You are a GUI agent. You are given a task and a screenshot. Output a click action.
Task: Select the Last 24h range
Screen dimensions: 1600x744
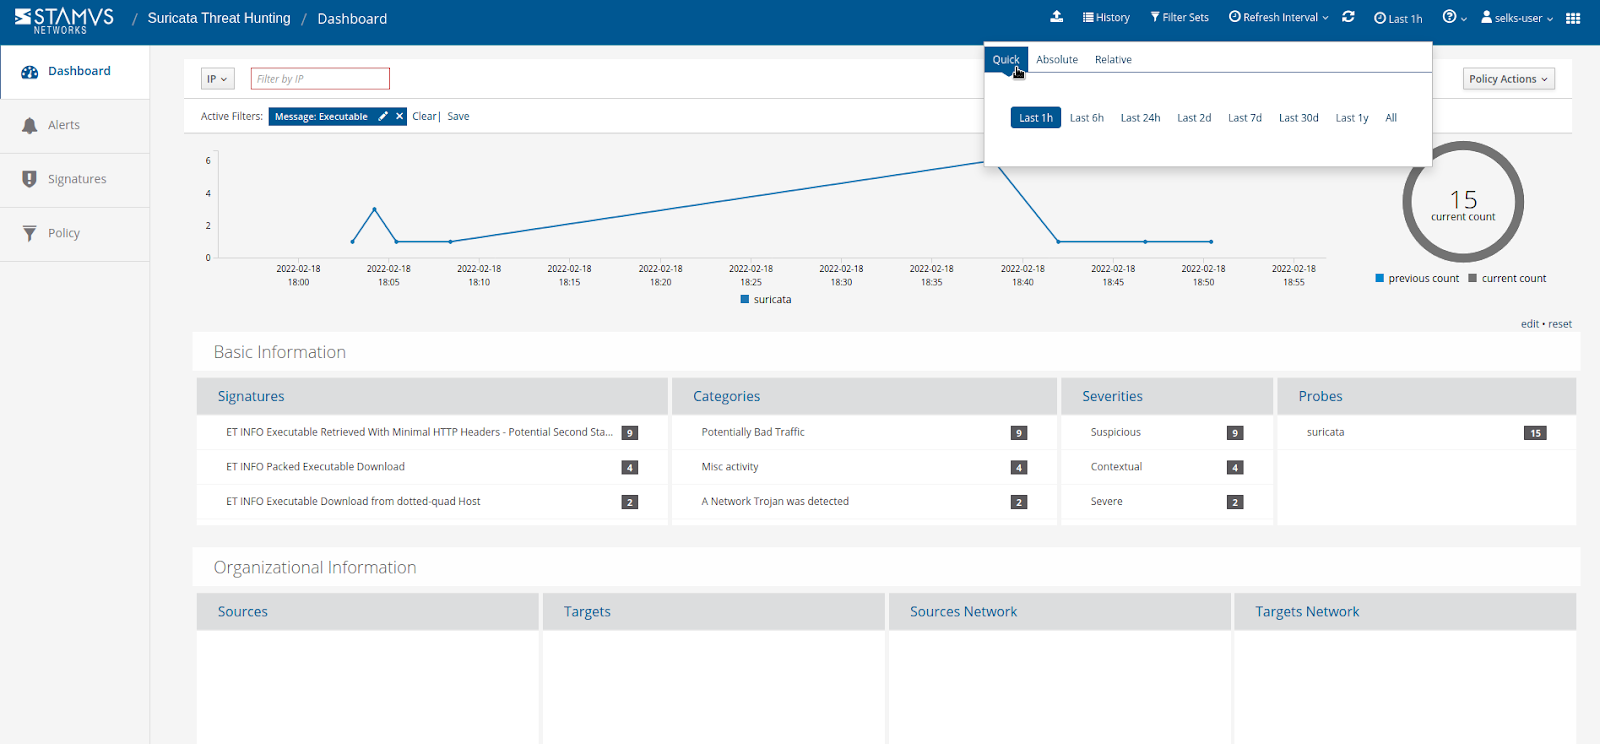[1140, 118]
